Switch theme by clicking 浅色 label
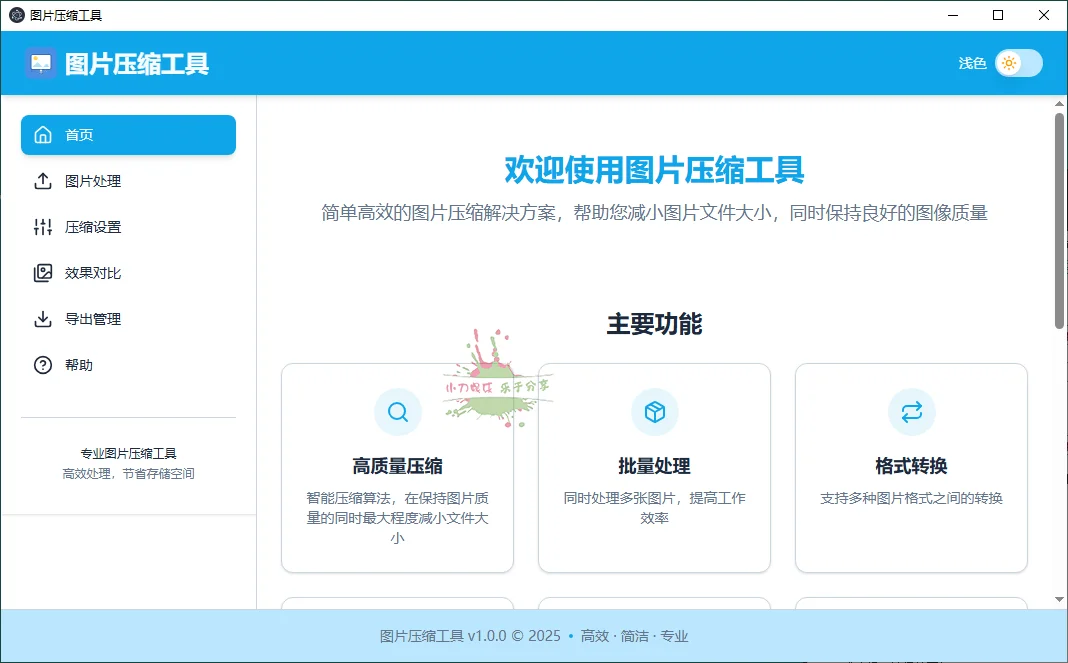 tap(971, 63)
